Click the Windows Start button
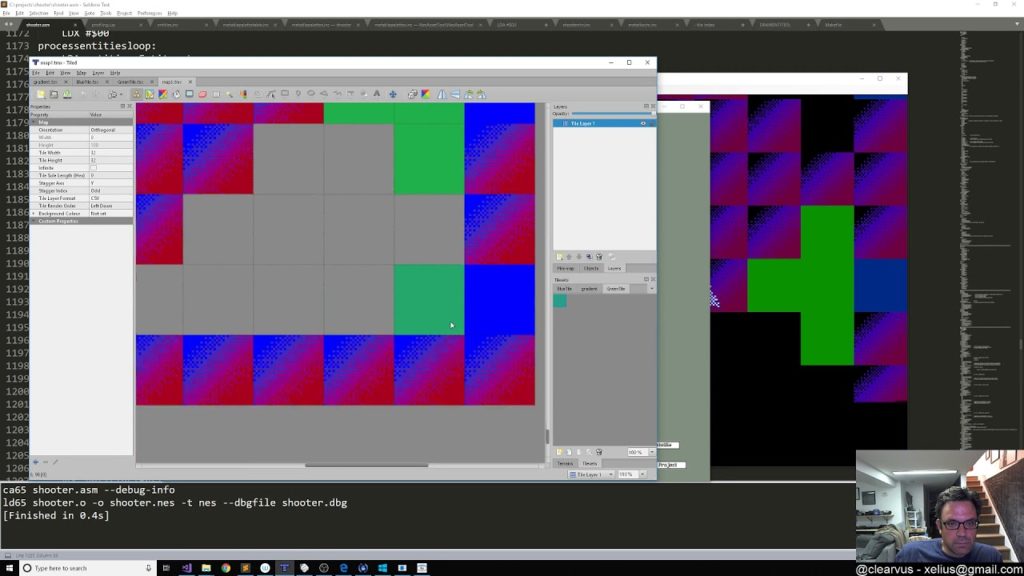Image resolution: width=1024 pixels, height=576 pixels. coord(9,568)
